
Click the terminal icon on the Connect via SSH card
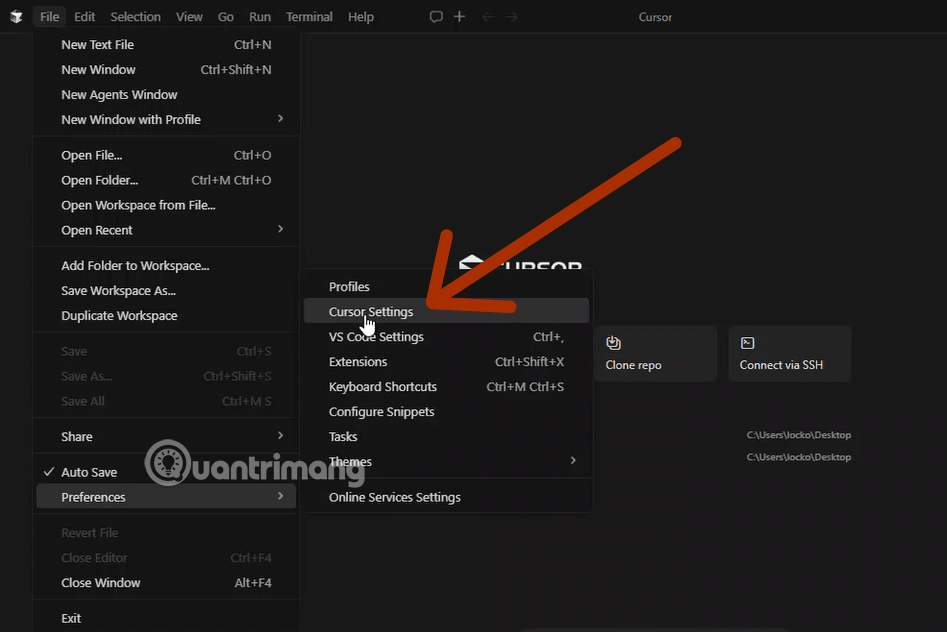[x=748, y=341]
